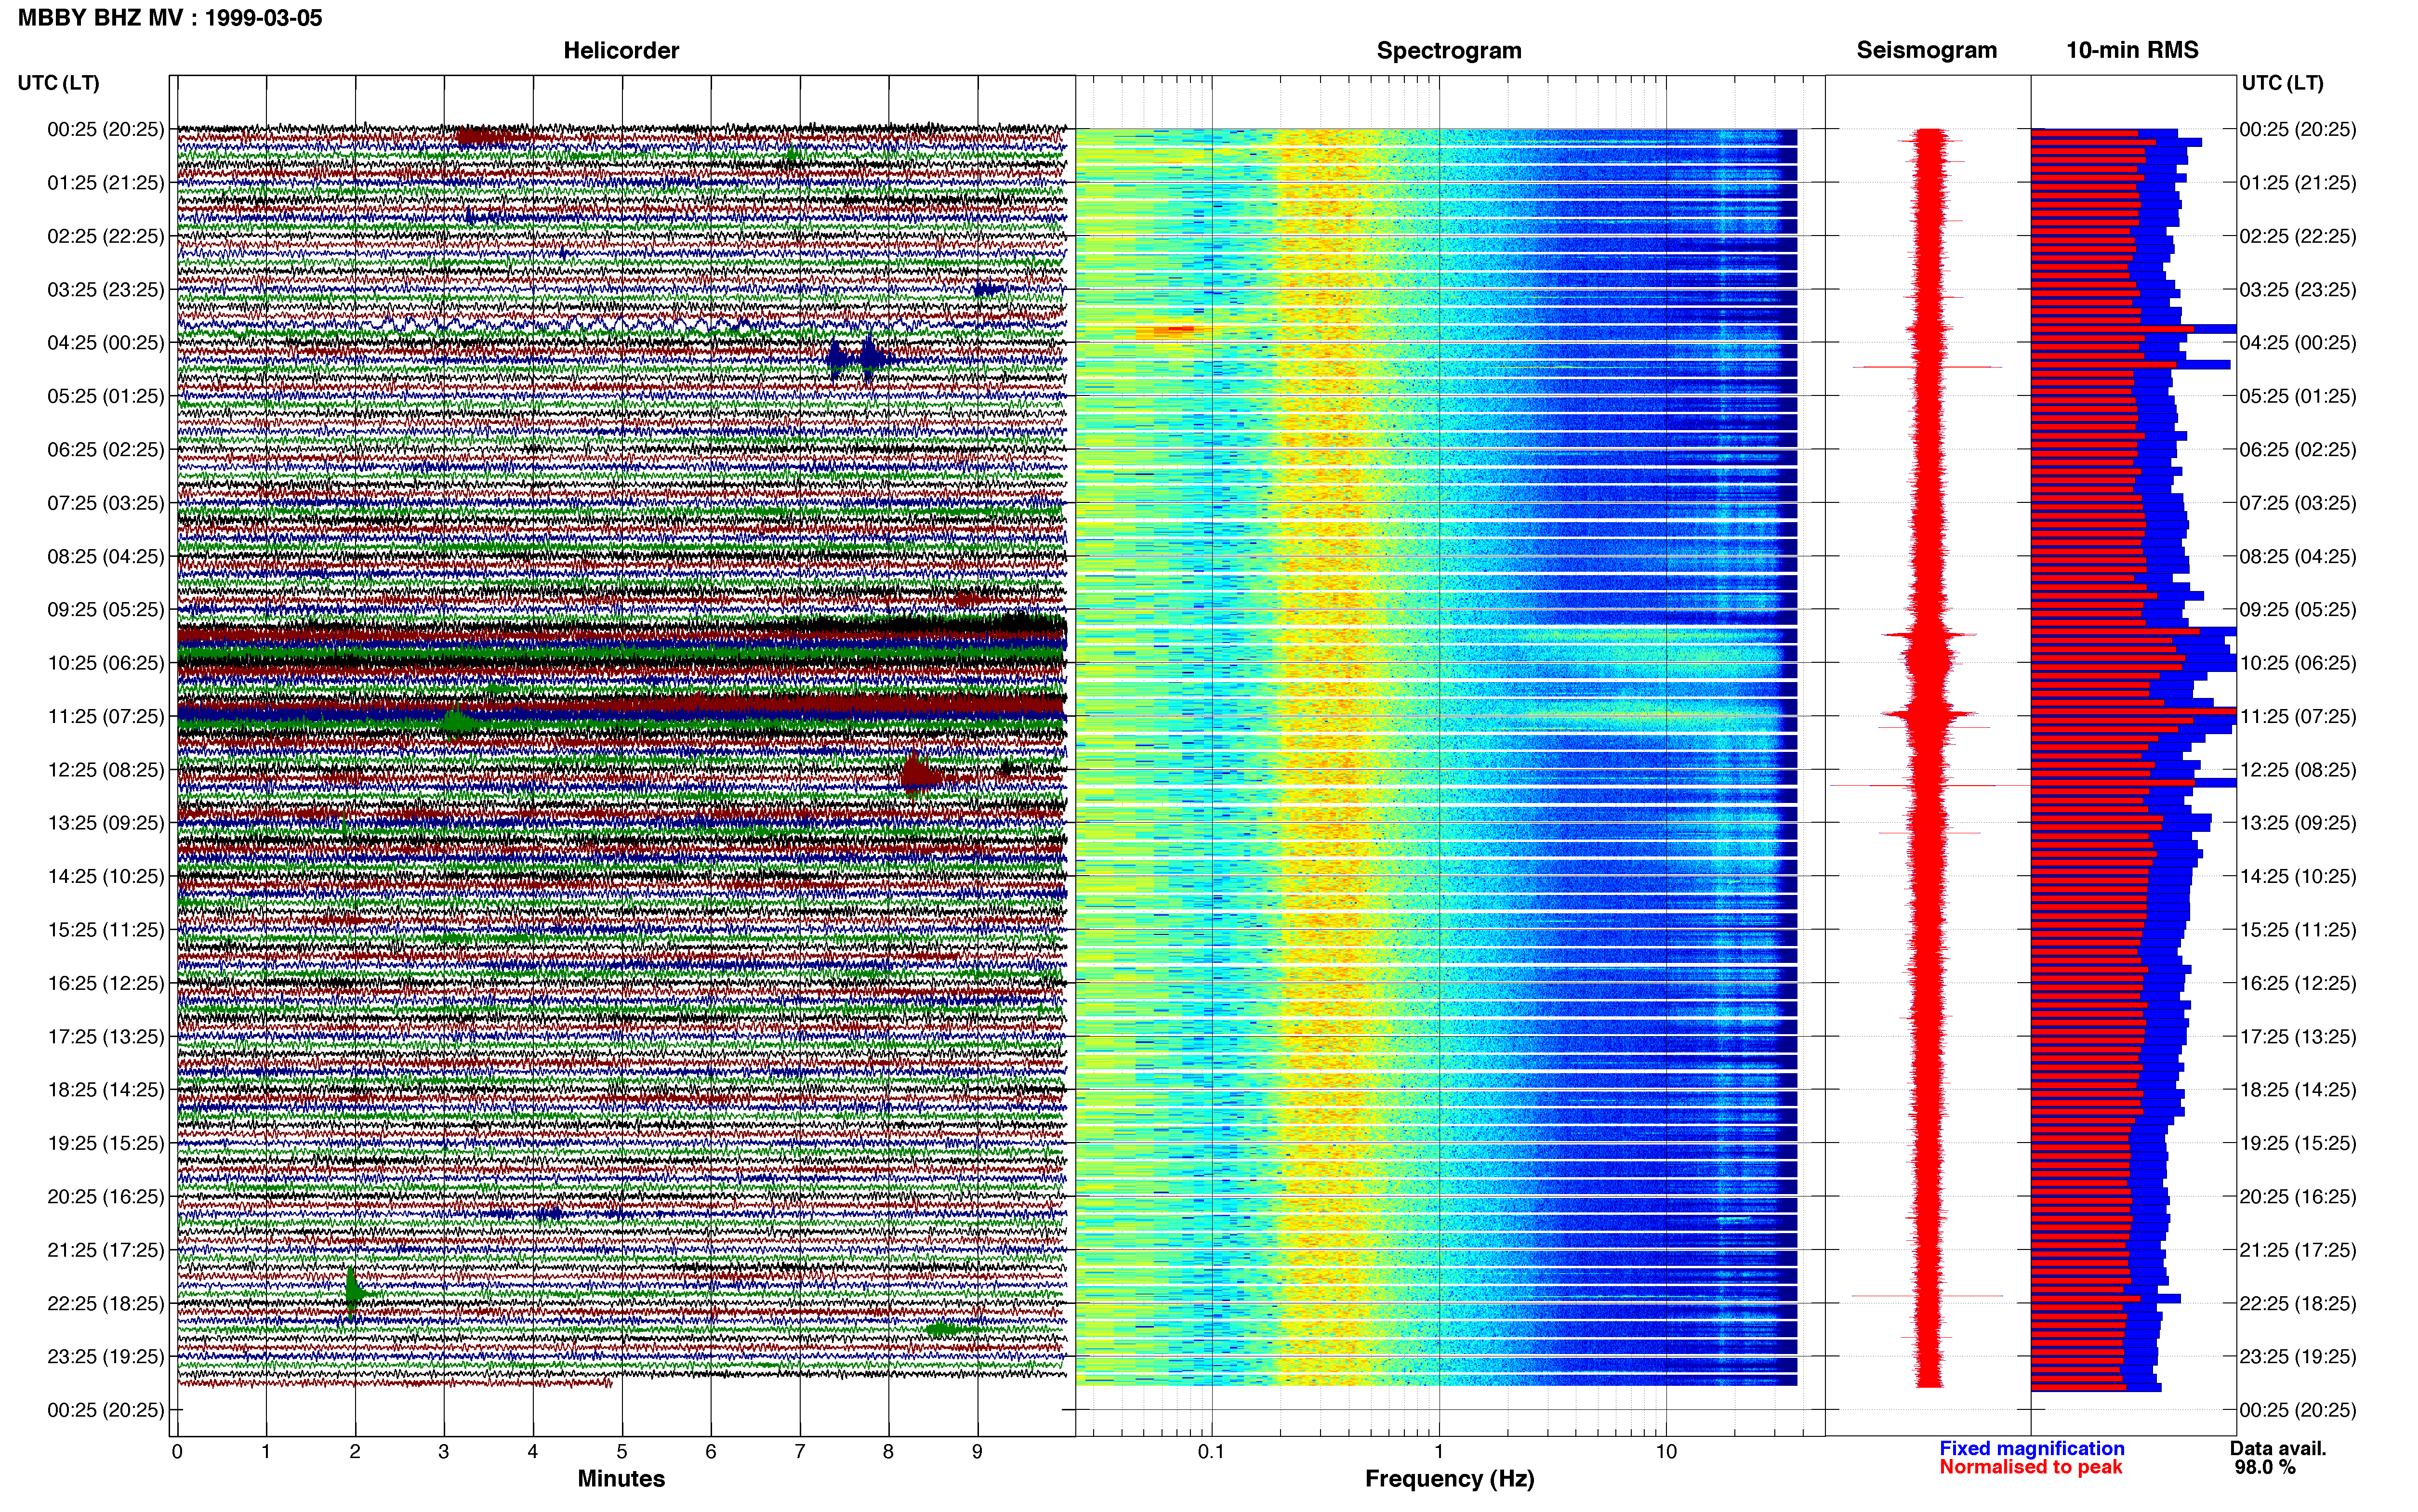This screenshot has width=2418, height=1512.
Task: Click the 'Minutes' x-axis label
Action: [x=621, y=1479]
